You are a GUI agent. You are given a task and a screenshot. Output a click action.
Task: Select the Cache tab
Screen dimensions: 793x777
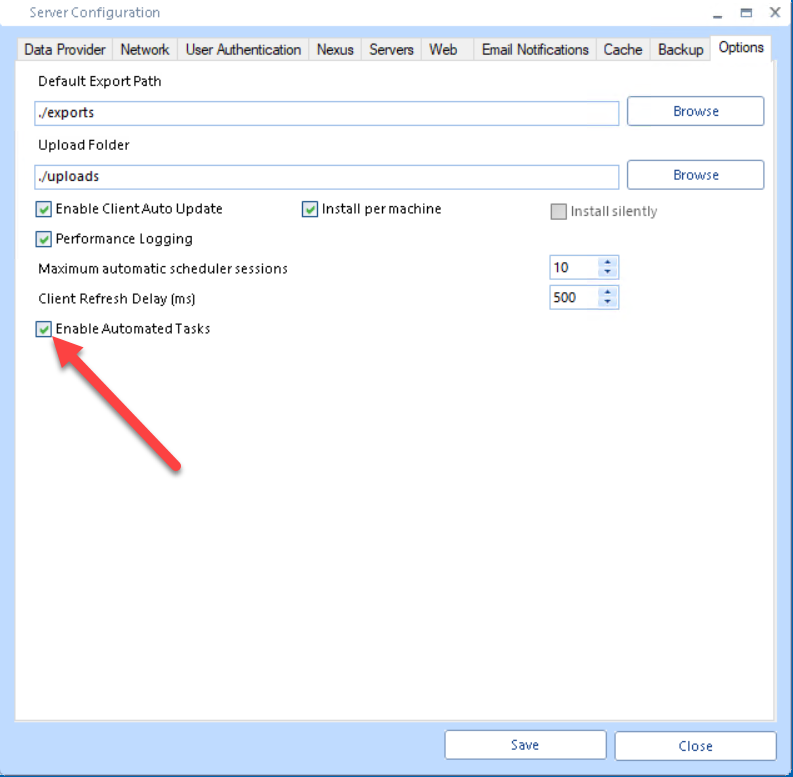click(x=623, y=50)
